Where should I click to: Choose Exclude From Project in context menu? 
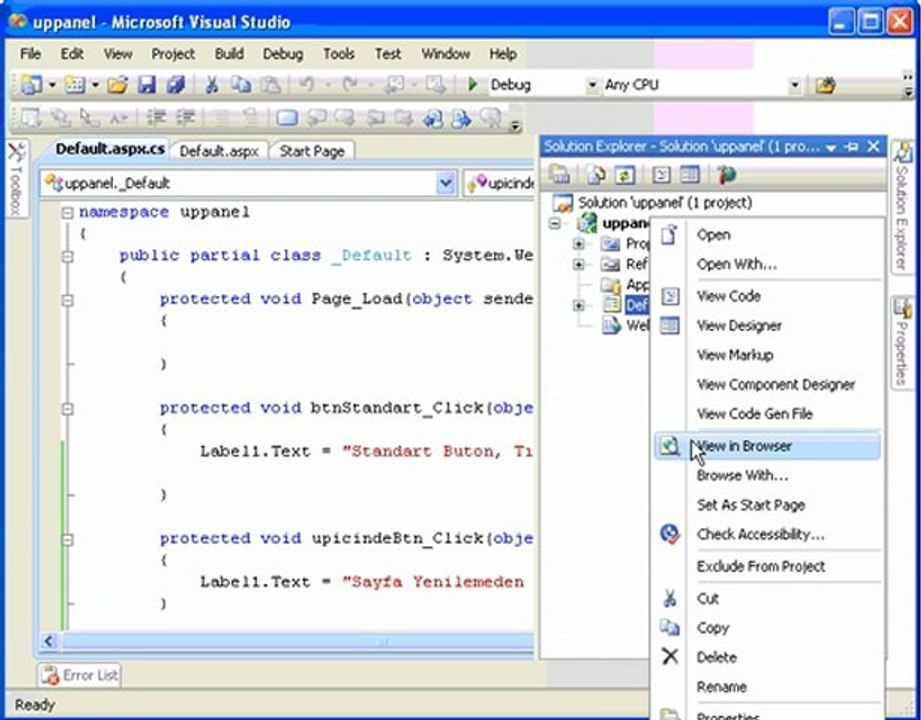click(767, 566)
